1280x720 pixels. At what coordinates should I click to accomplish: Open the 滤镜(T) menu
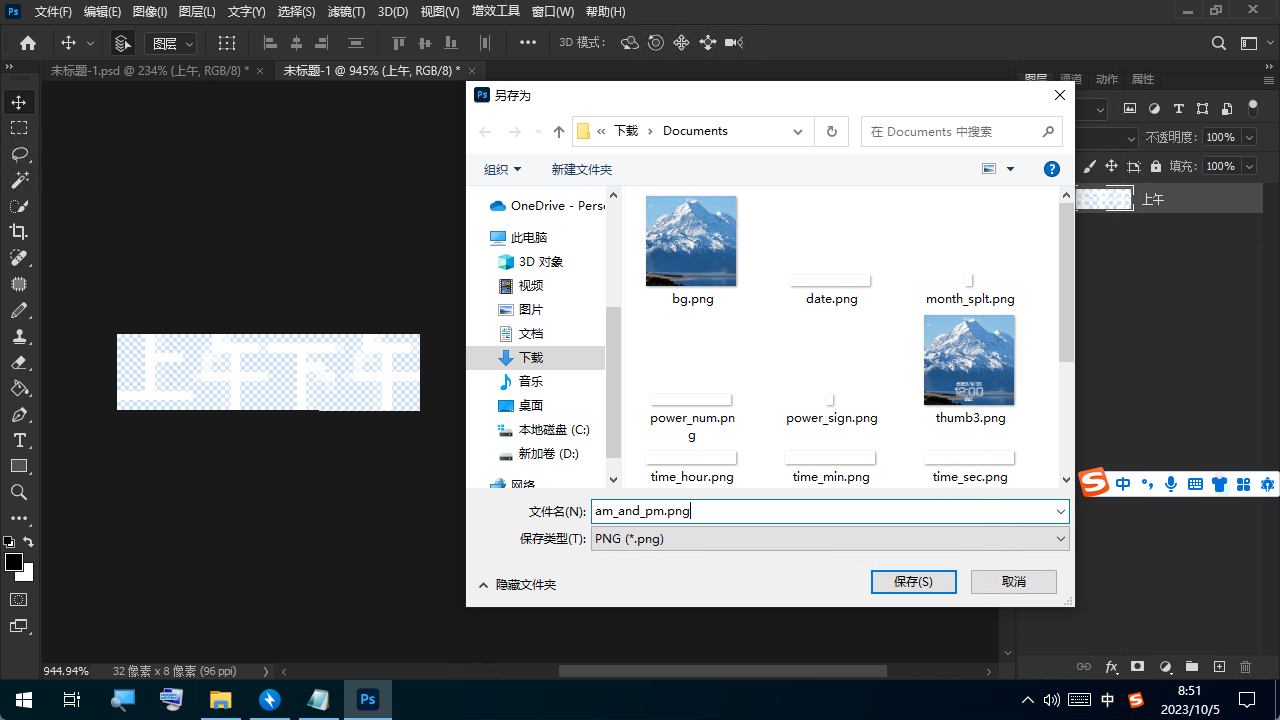[x=346, y=12]
